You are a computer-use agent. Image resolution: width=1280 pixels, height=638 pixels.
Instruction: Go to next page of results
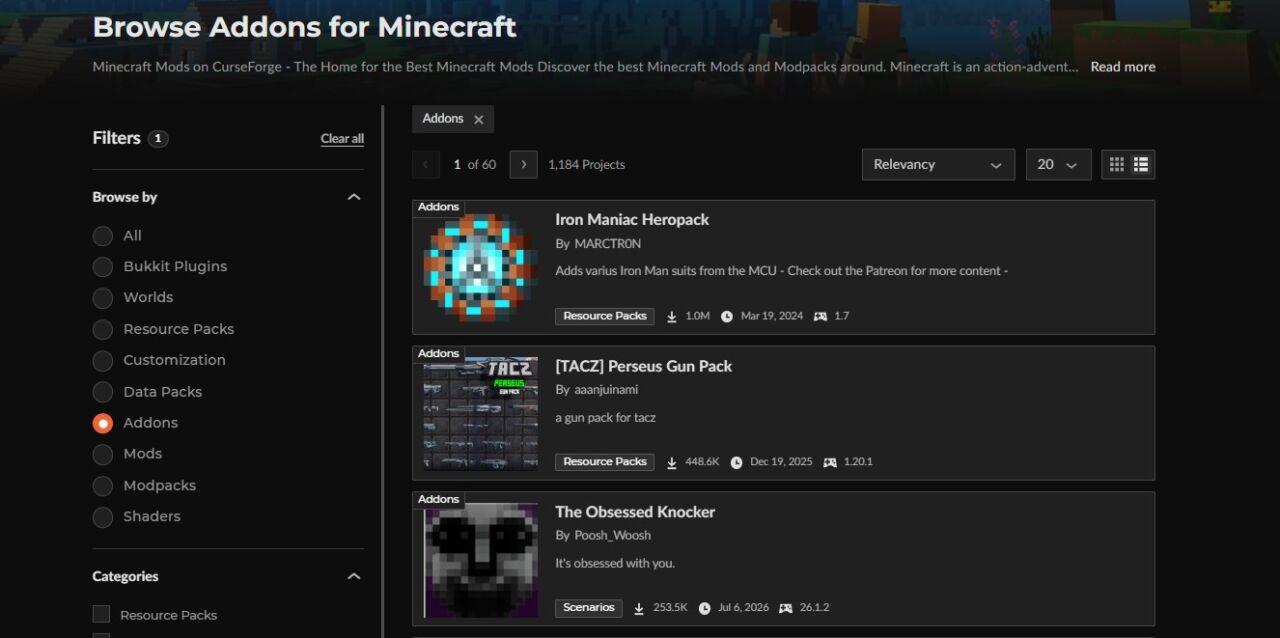tap(523, 165)
